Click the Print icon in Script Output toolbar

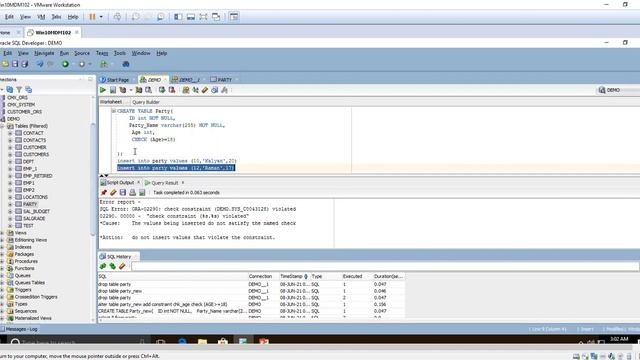133,192
